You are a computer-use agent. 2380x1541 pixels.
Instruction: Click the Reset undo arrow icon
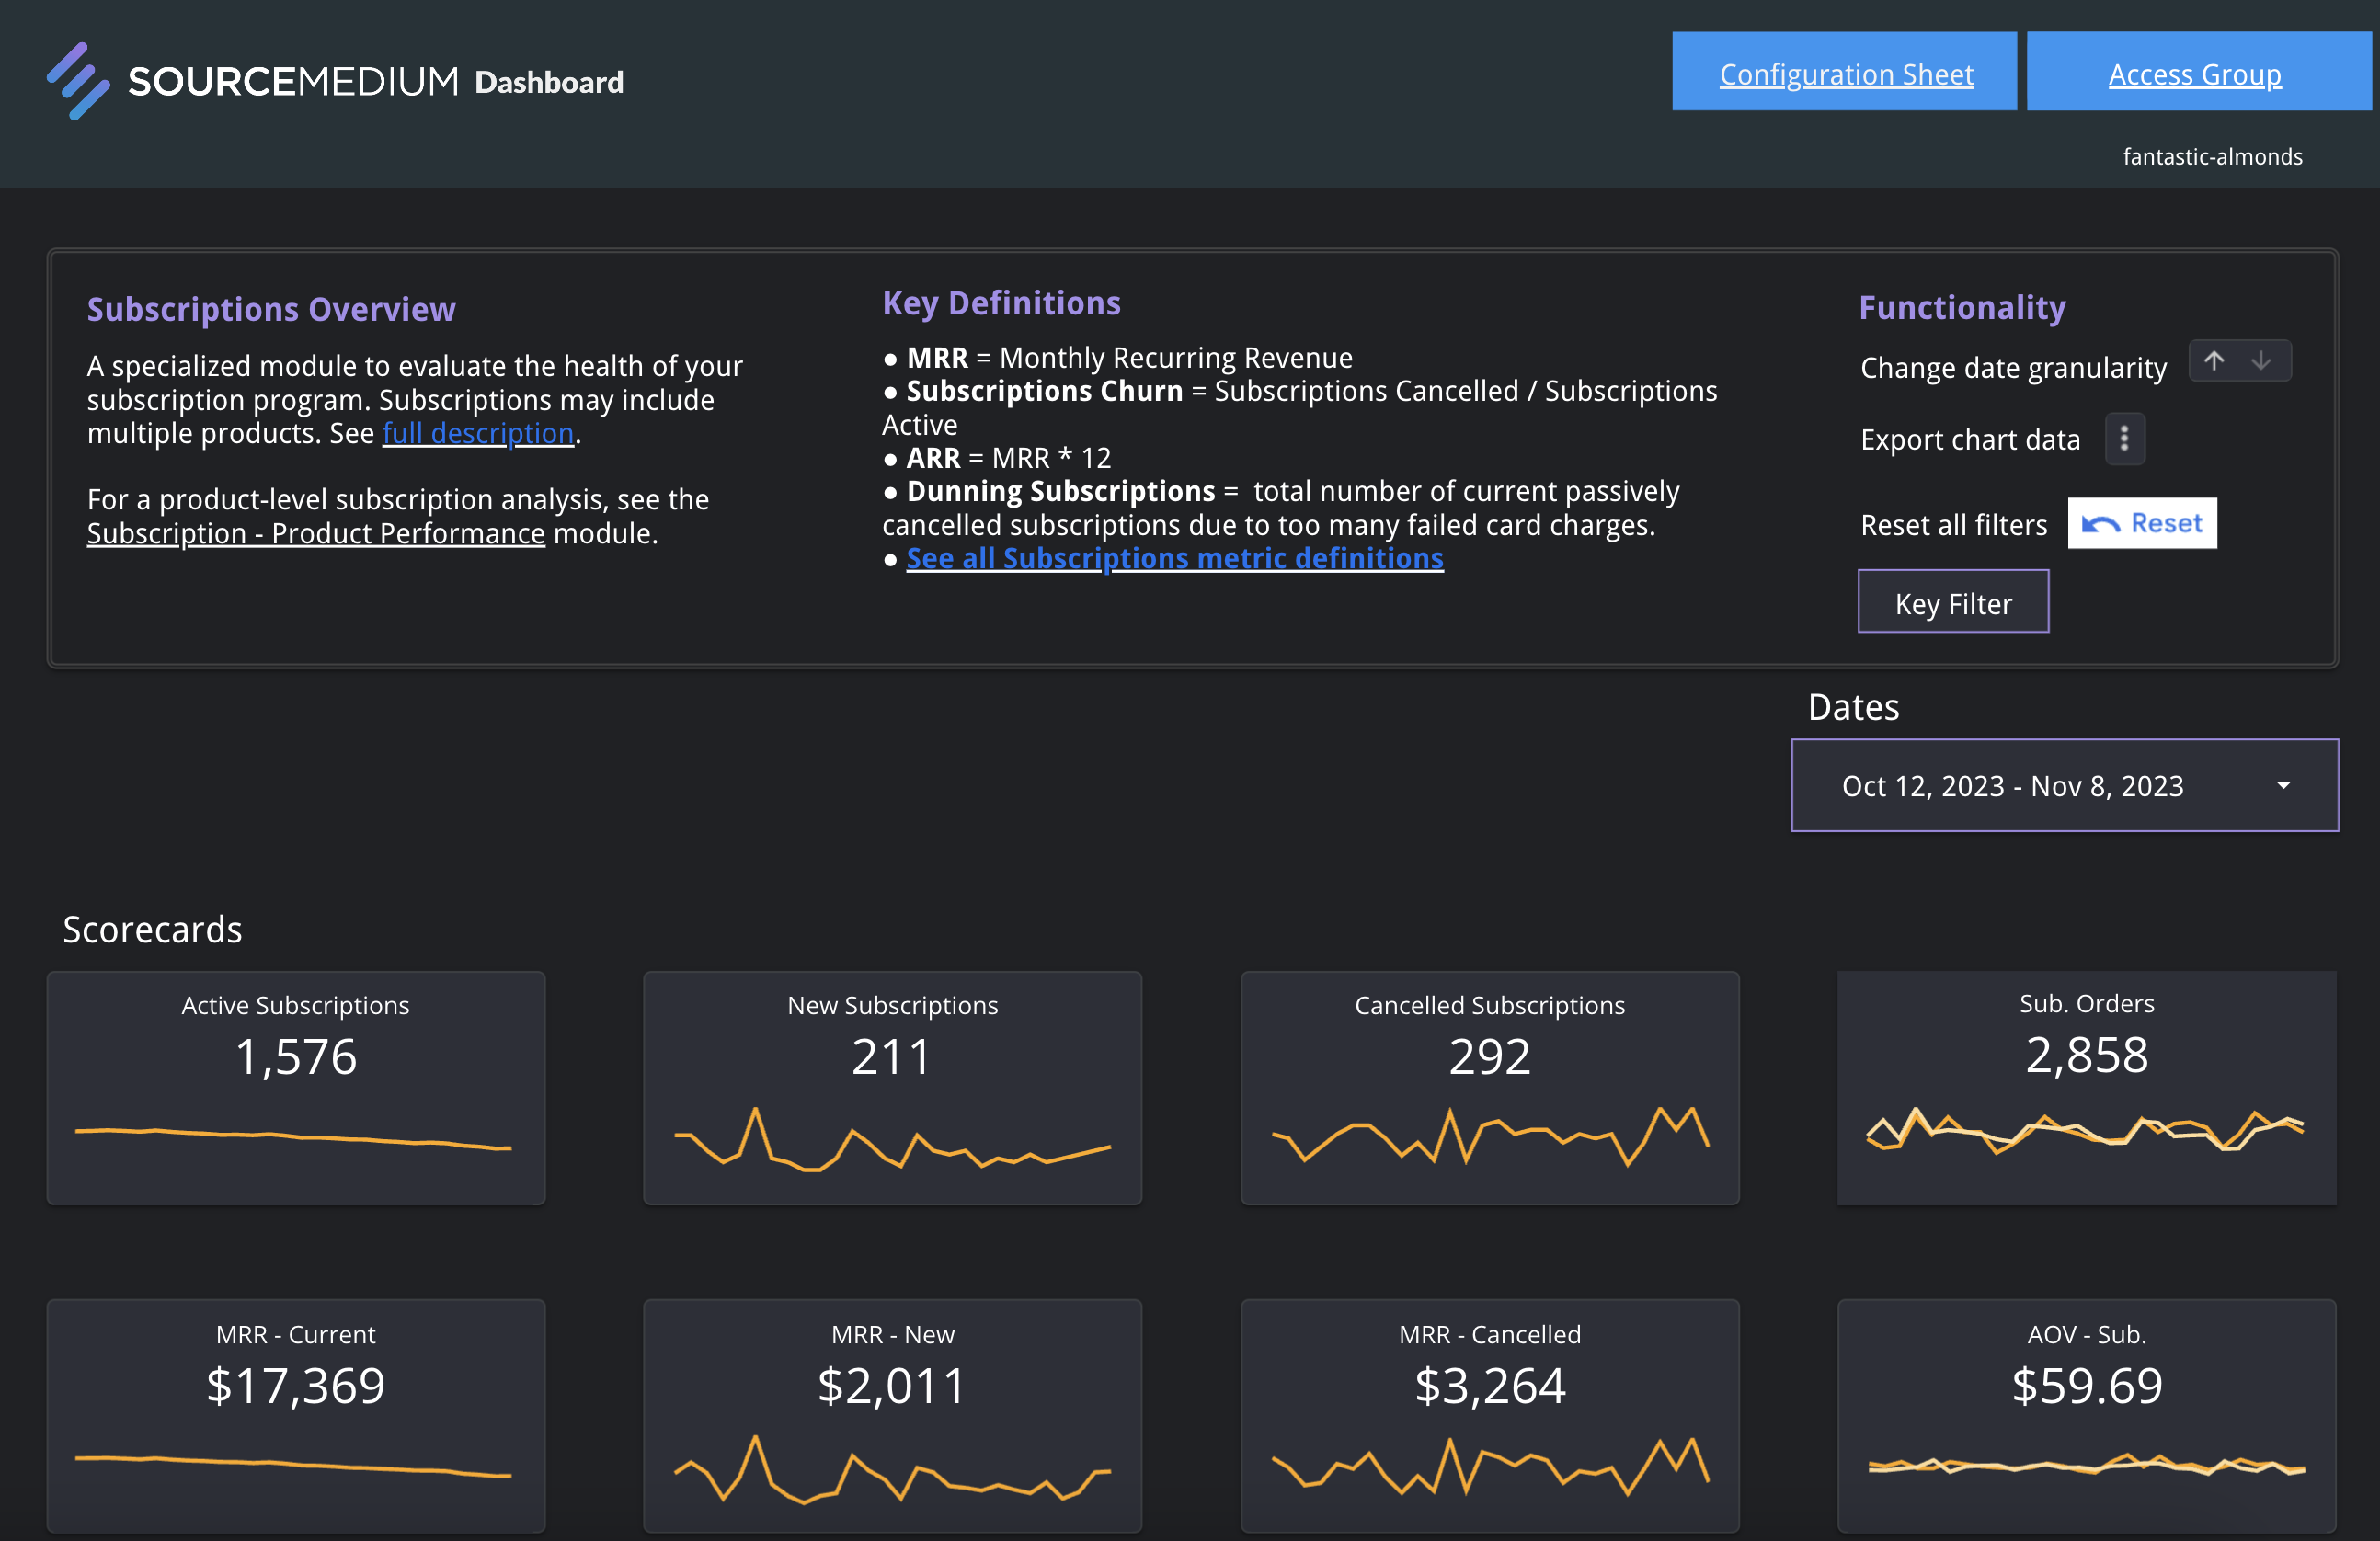(2100, 524)
